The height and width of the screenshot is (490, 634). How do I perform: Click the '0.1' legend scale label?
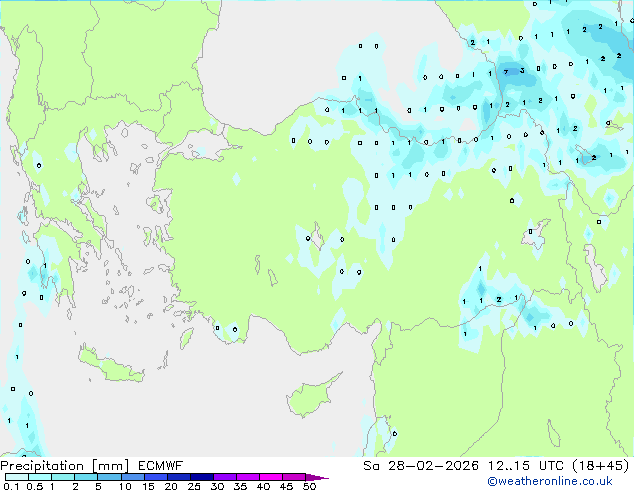(x=11, y=486)
